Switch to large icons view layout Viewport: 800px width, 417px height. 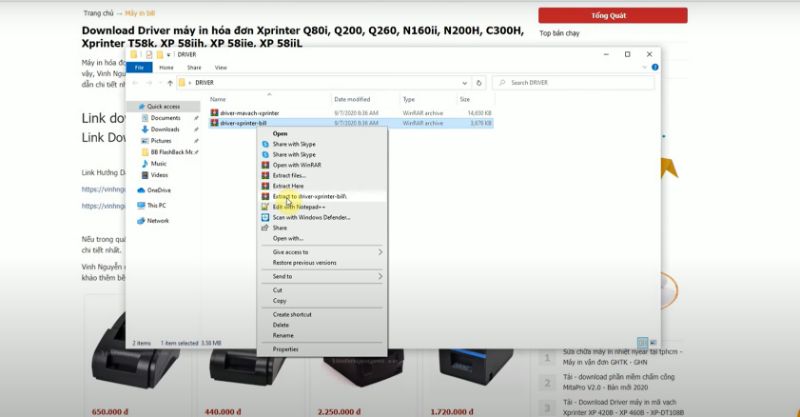(651, 341)
